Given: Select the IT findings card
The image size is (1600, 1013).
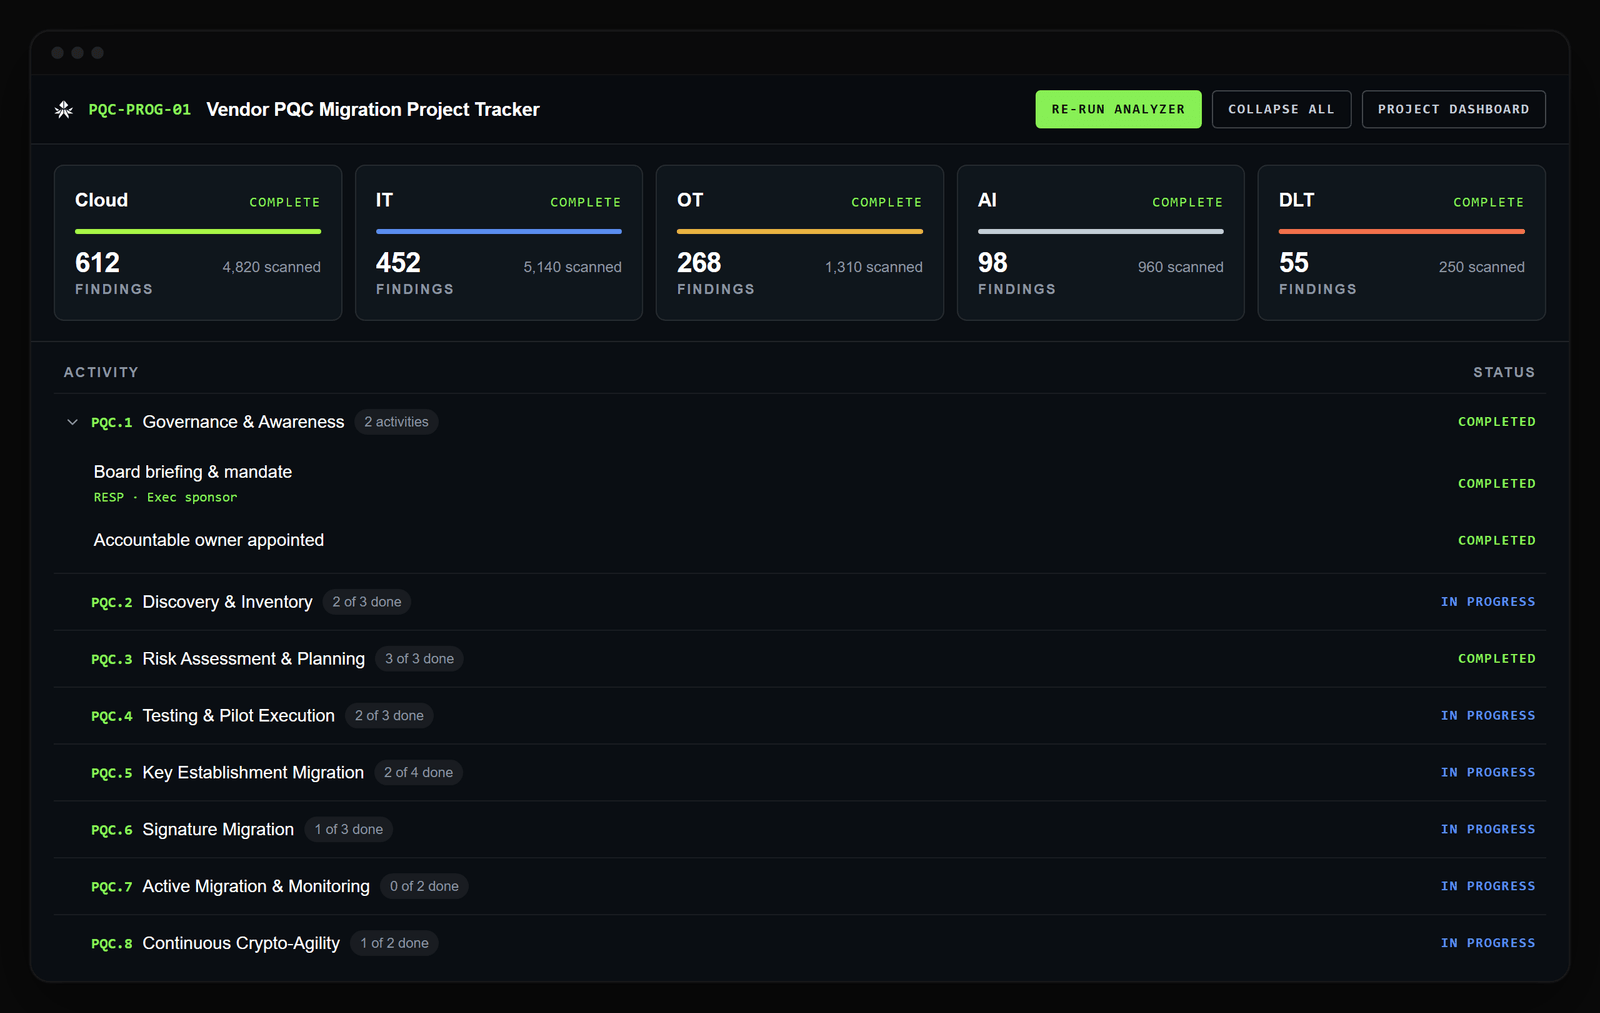Looking at the screenshot, I should pos(499,243).
